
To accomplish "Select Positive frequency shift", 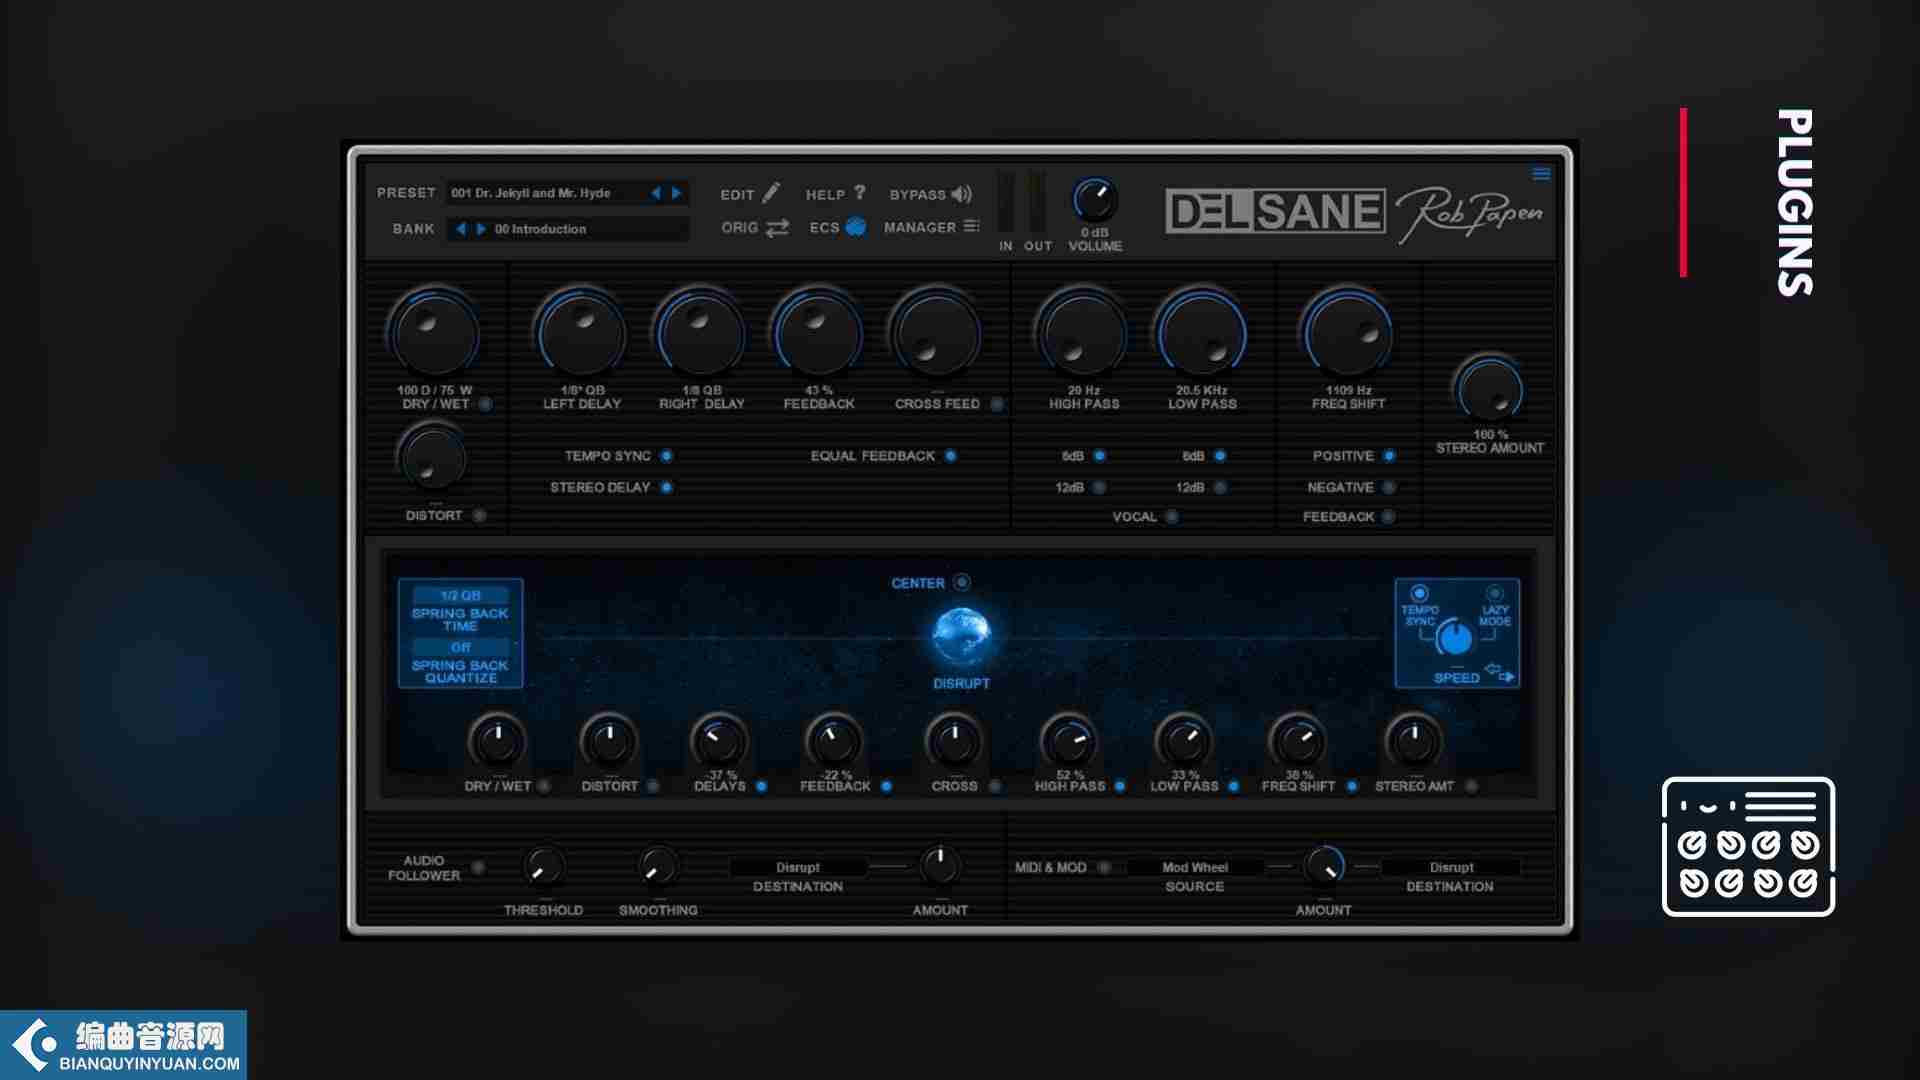I will click(1389, 456).
